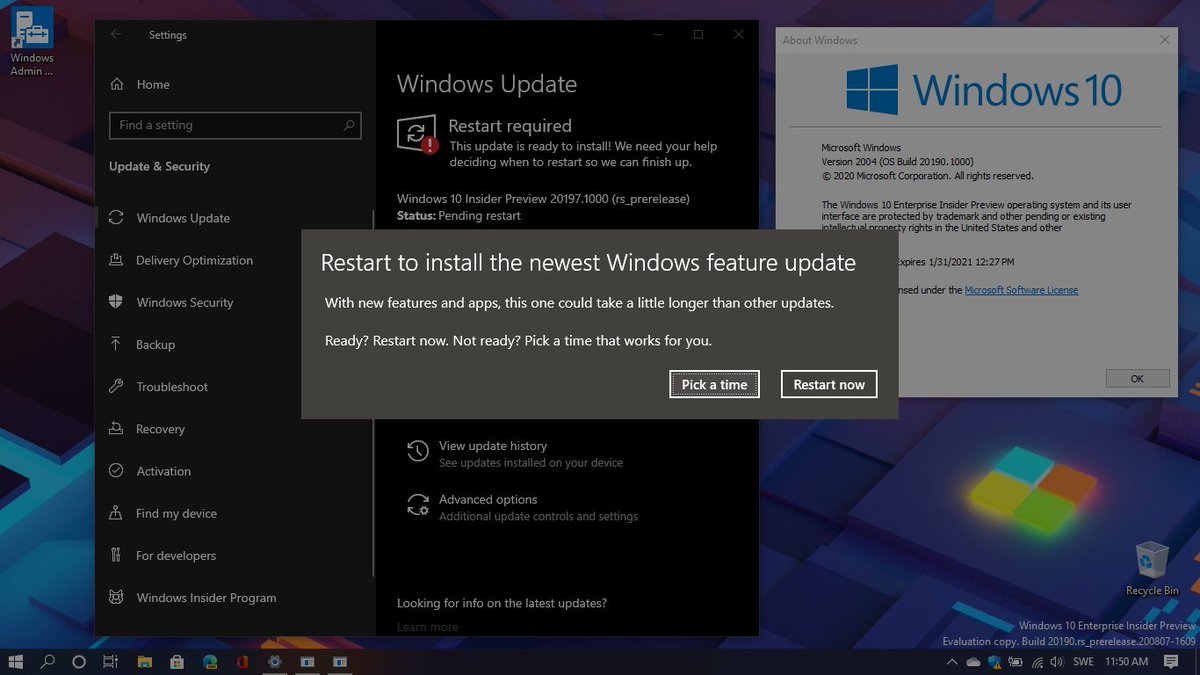
Task: Open the Windows Security page
Action: tap(235, 302)
